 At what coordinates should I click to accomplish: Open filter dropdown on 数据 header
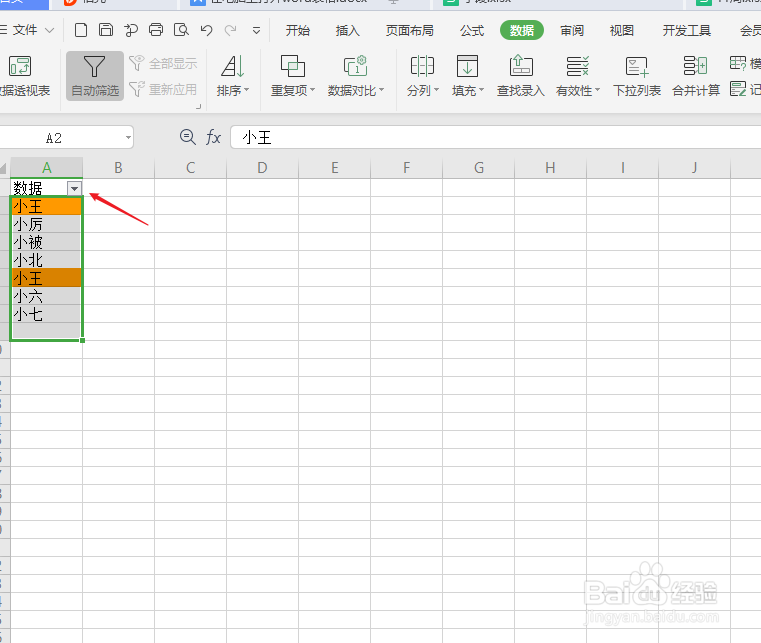pos(74,188)
